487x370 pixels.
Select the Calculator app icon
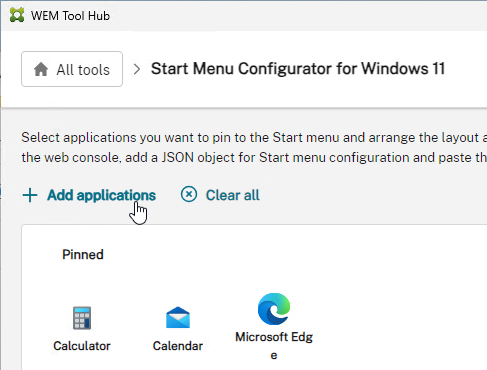(82, 318)
